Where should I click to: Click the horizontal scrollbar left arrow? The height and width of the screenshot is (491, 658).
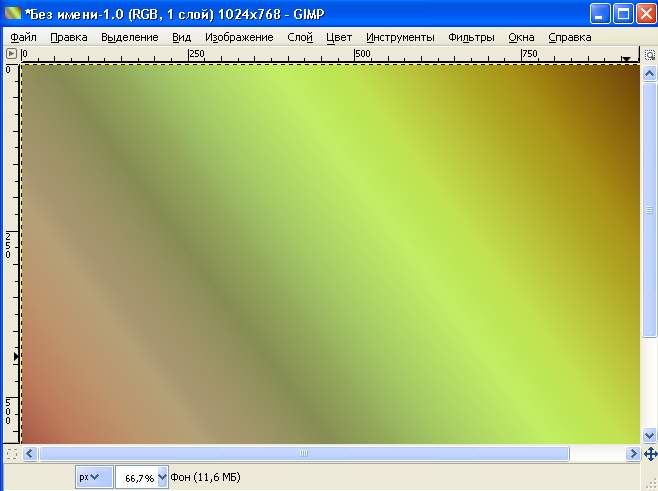point(30,454)
